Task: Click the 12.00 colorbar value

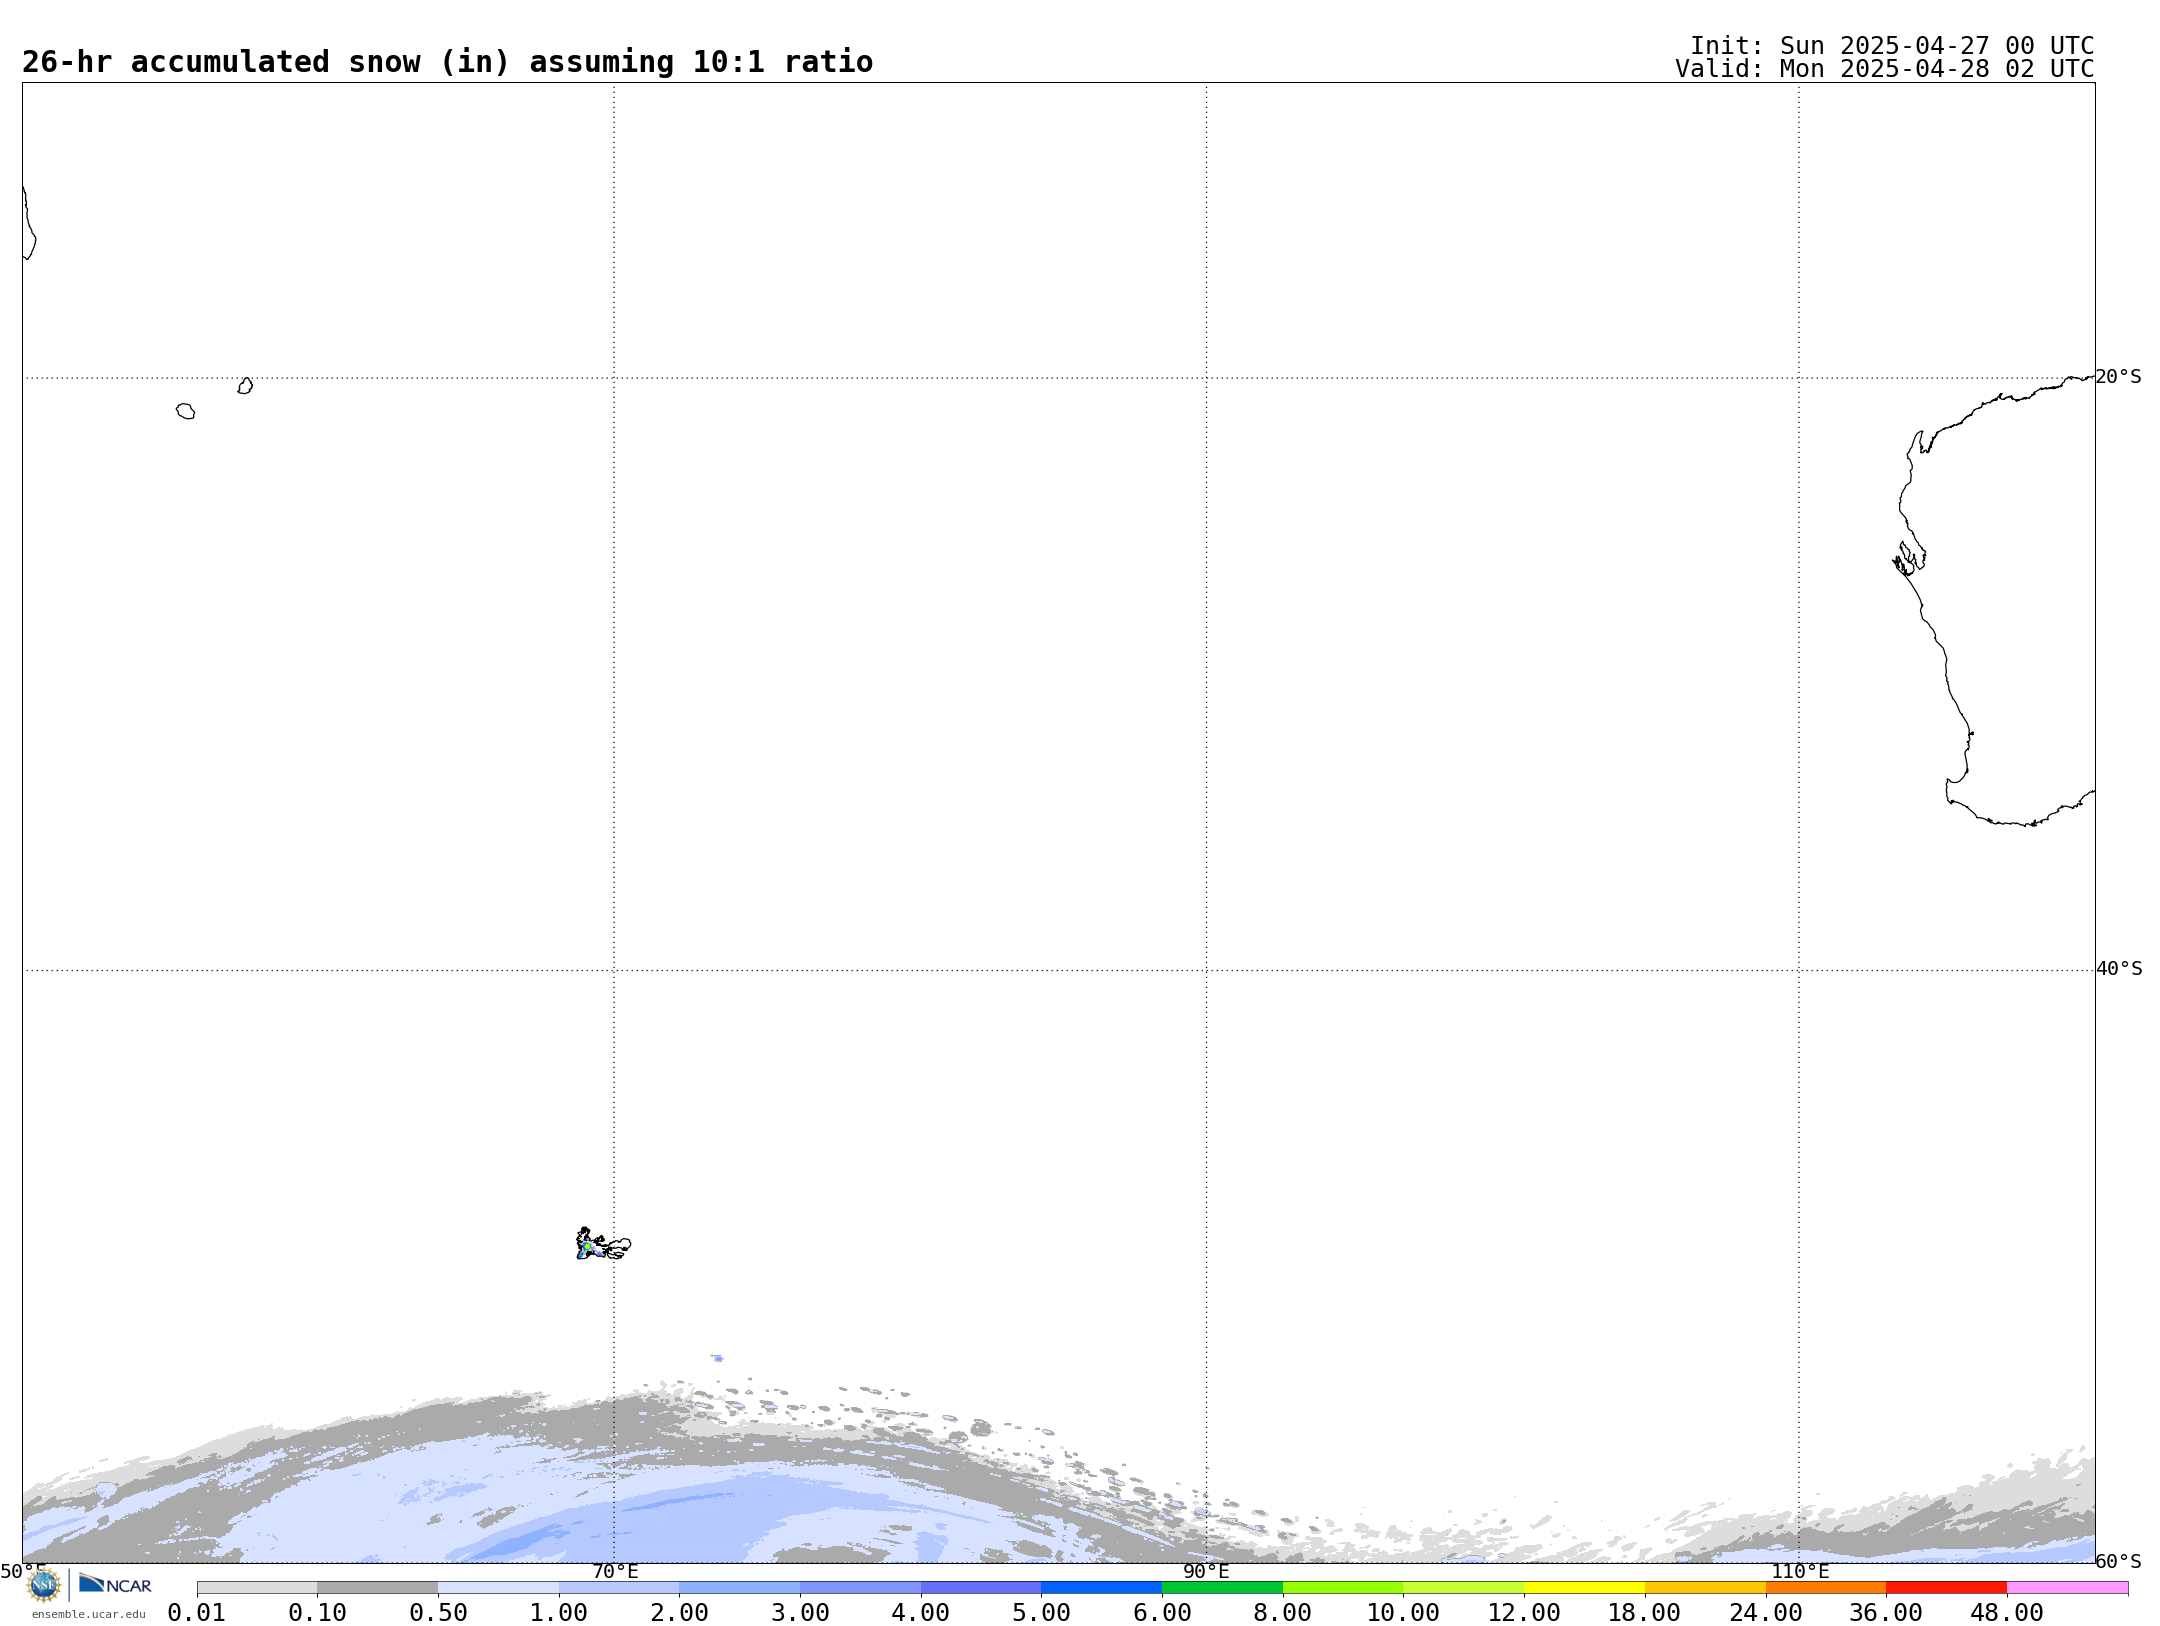Action: tap(1524, 1612)
